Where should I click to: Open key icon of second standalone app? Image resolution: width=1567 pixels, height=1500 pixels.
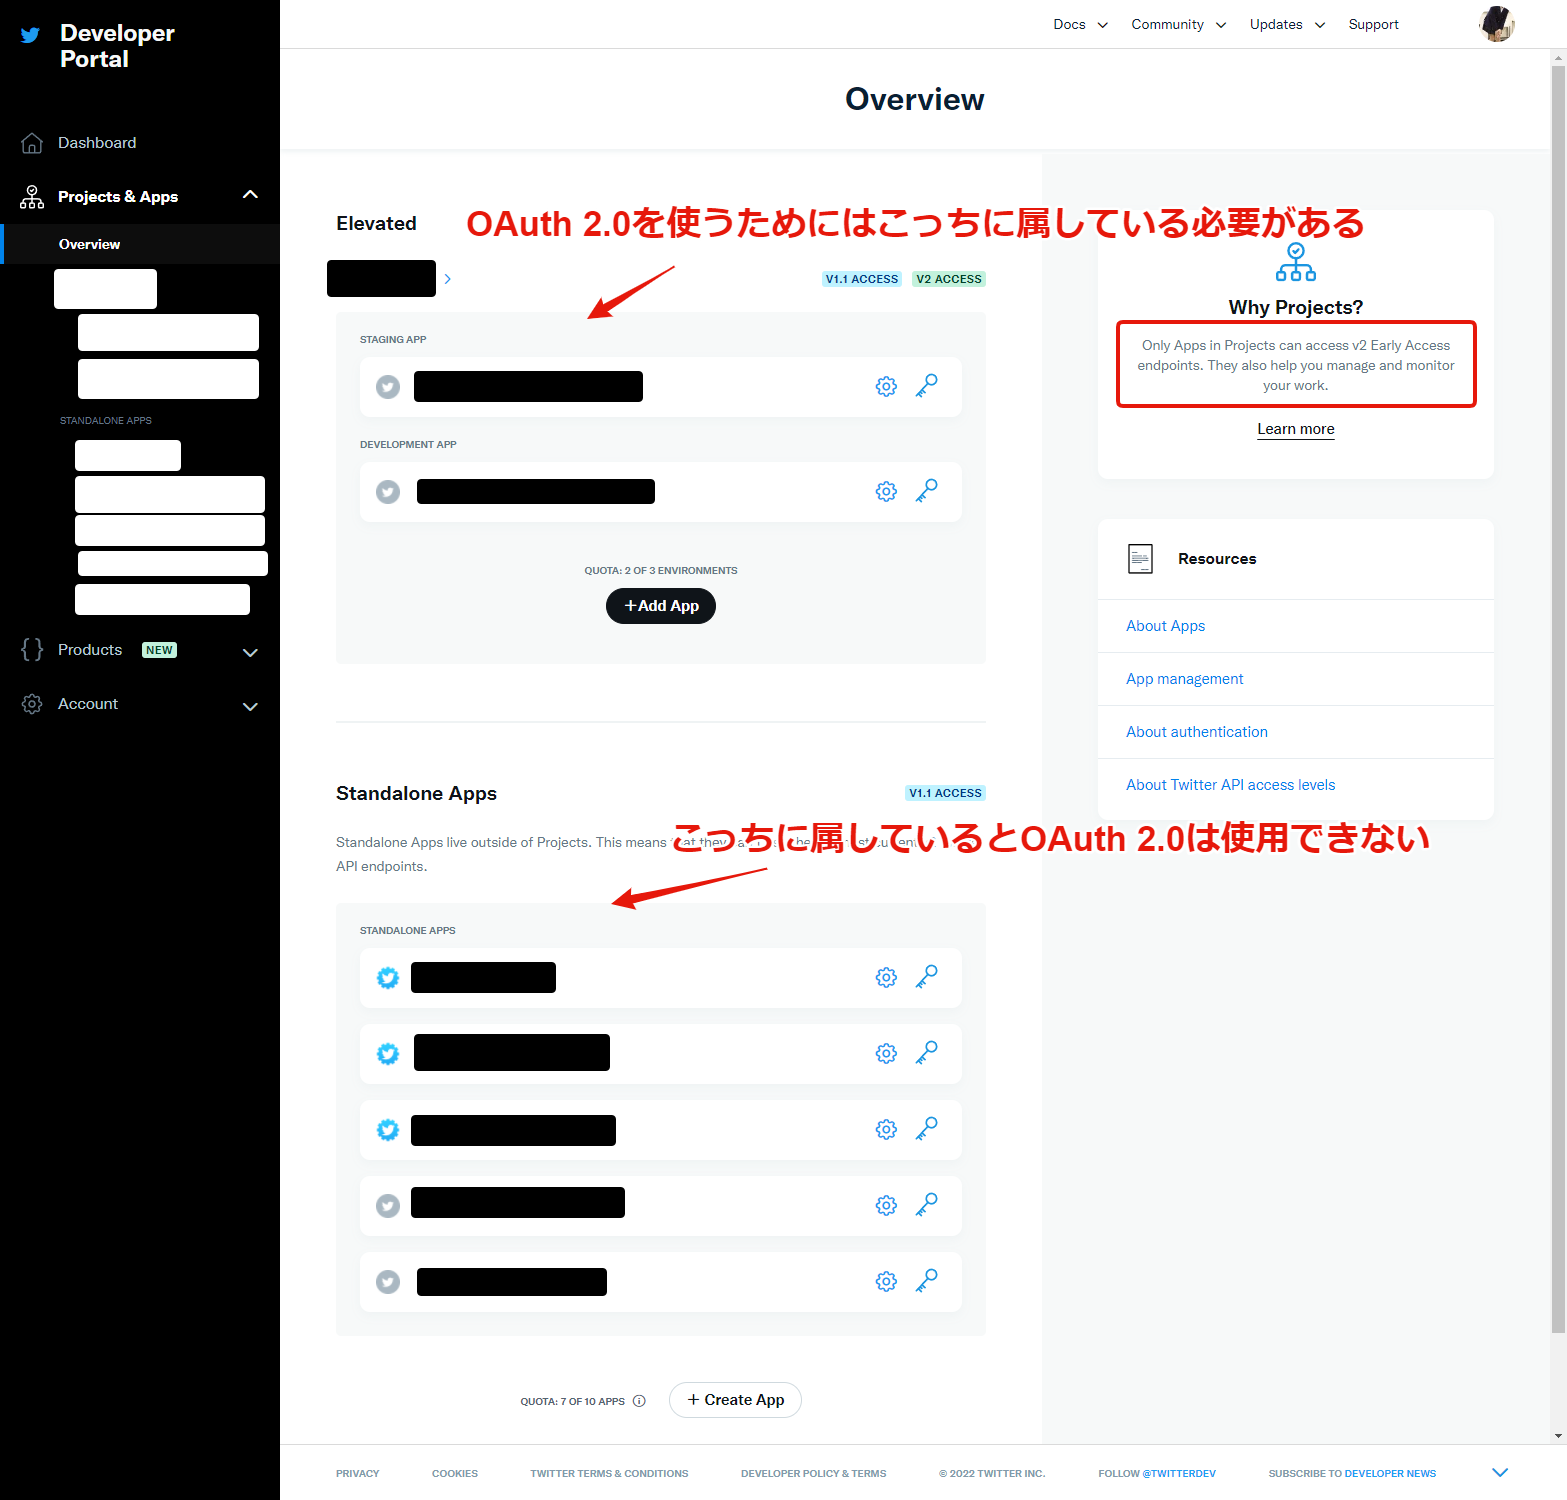[927, 1053]
